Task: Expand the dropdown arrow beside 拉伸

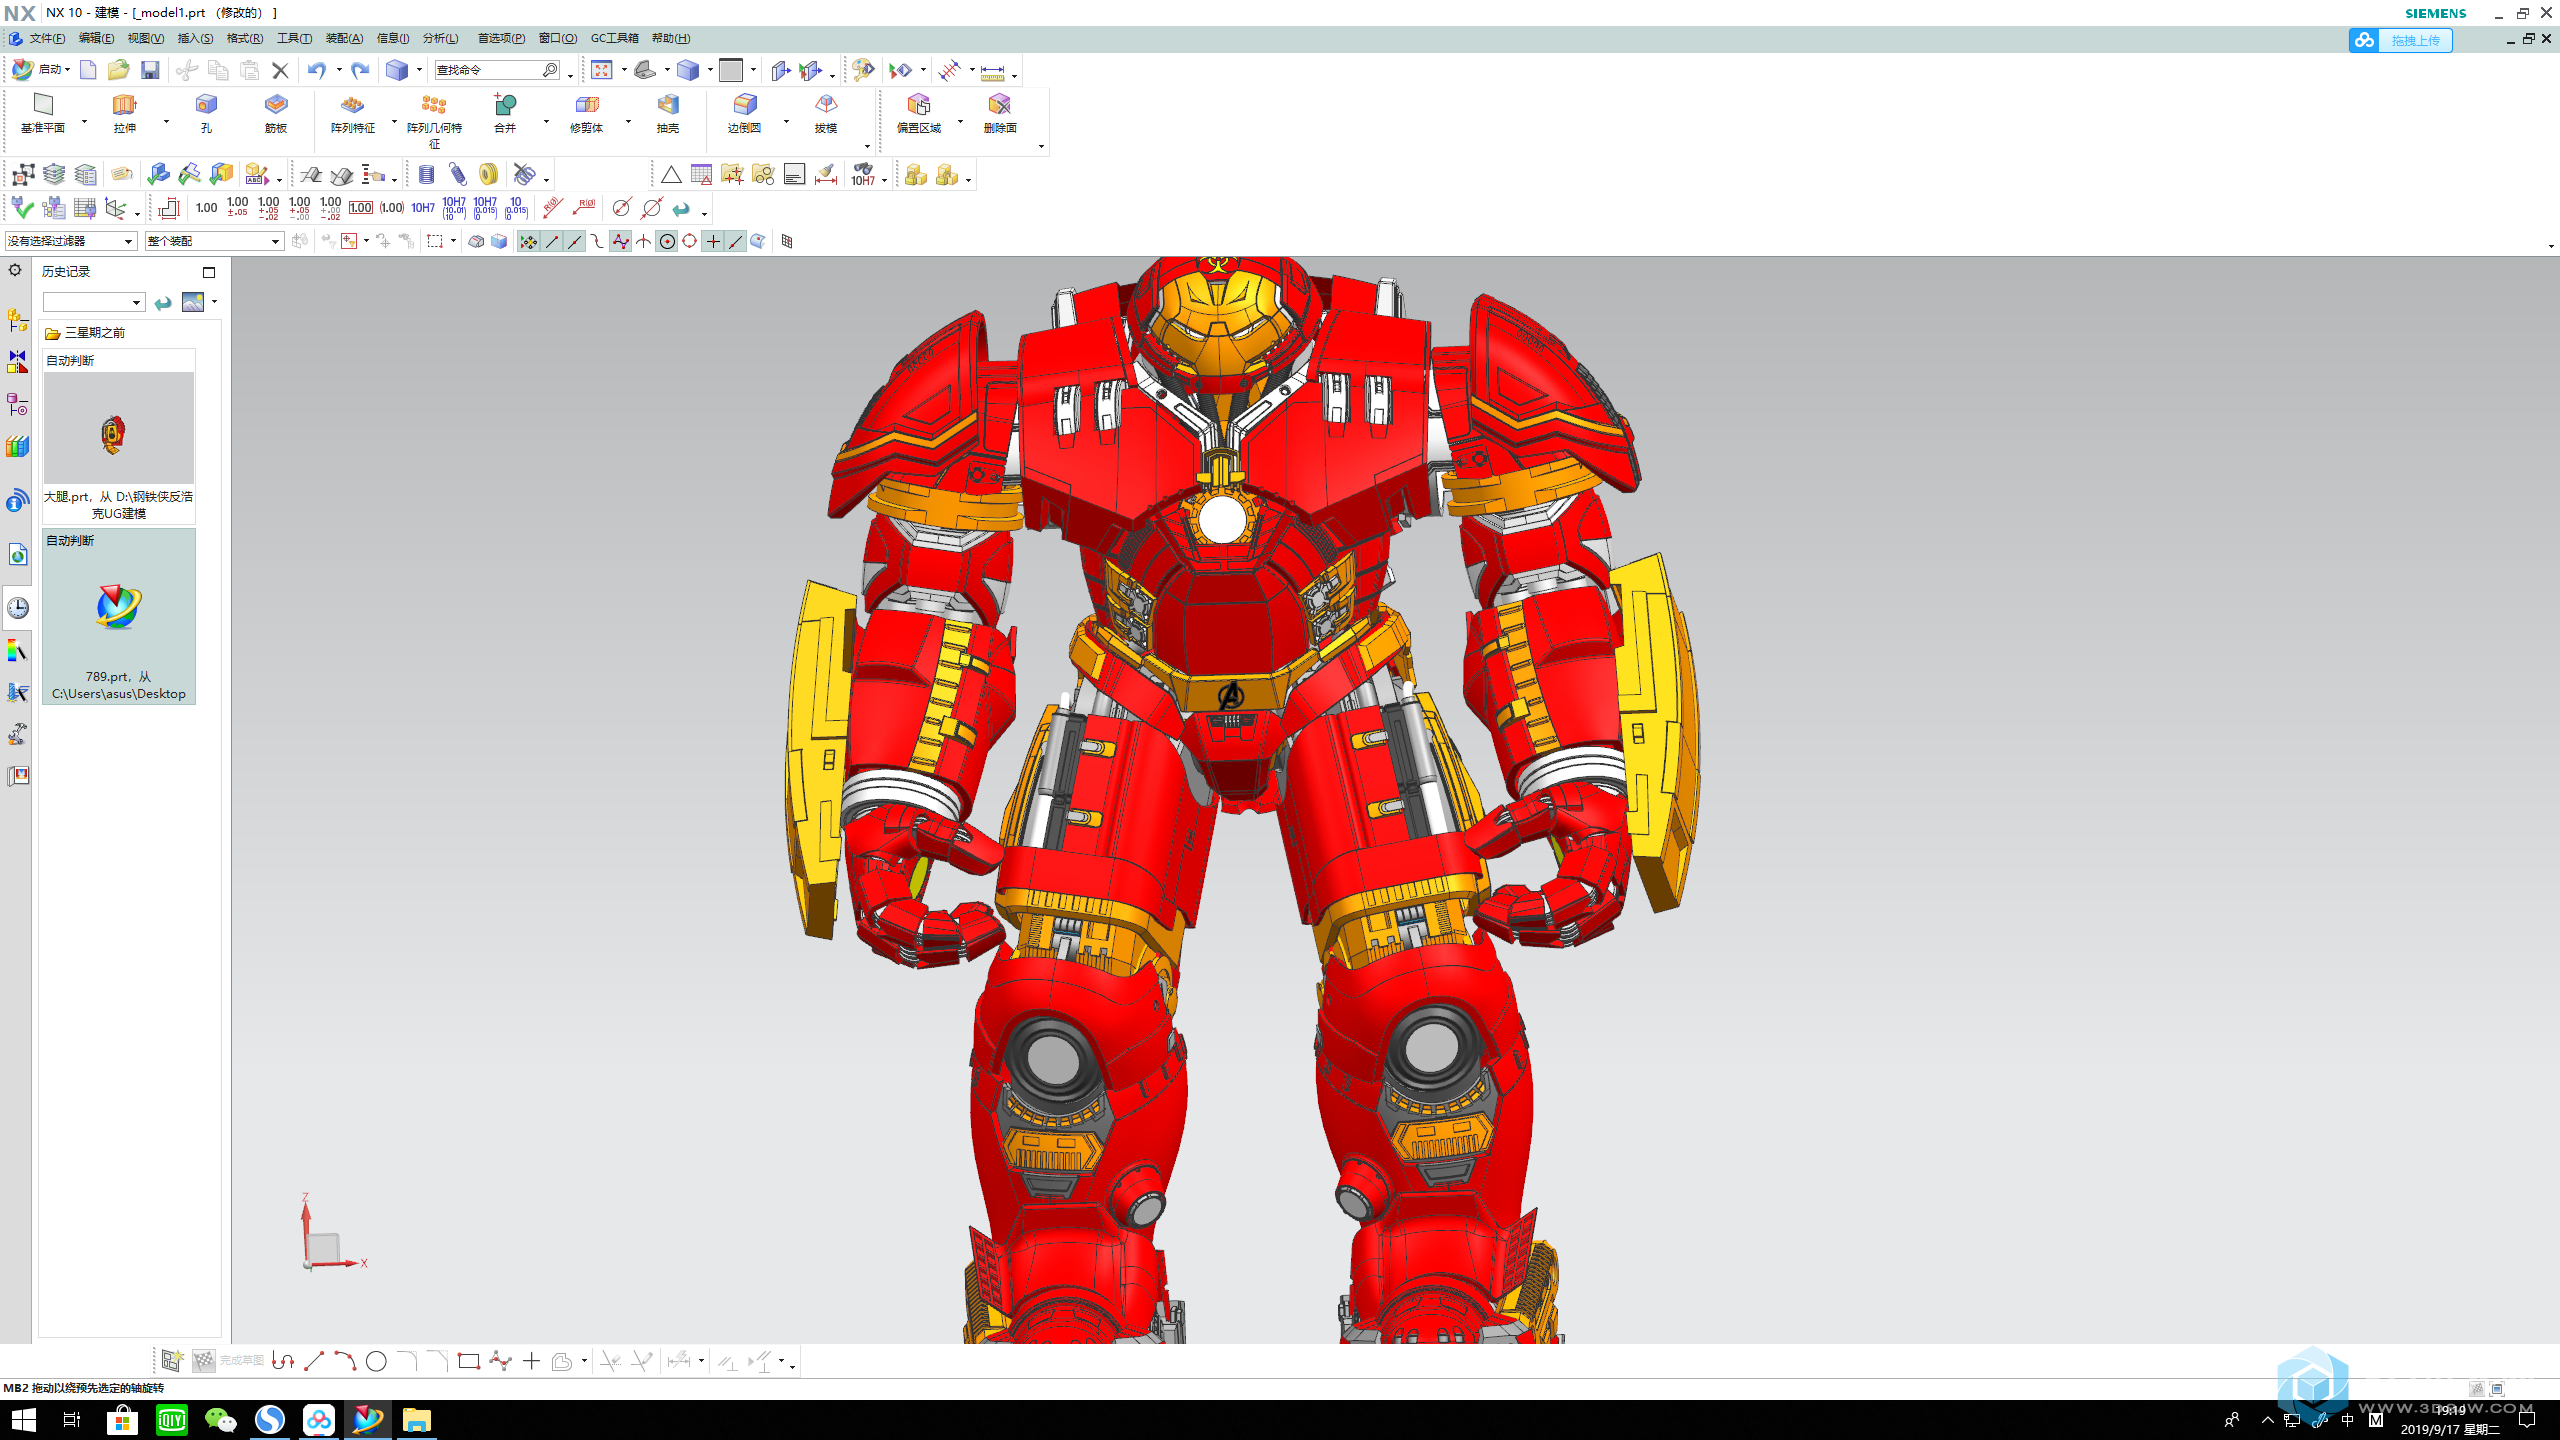Action: point(166,122)
